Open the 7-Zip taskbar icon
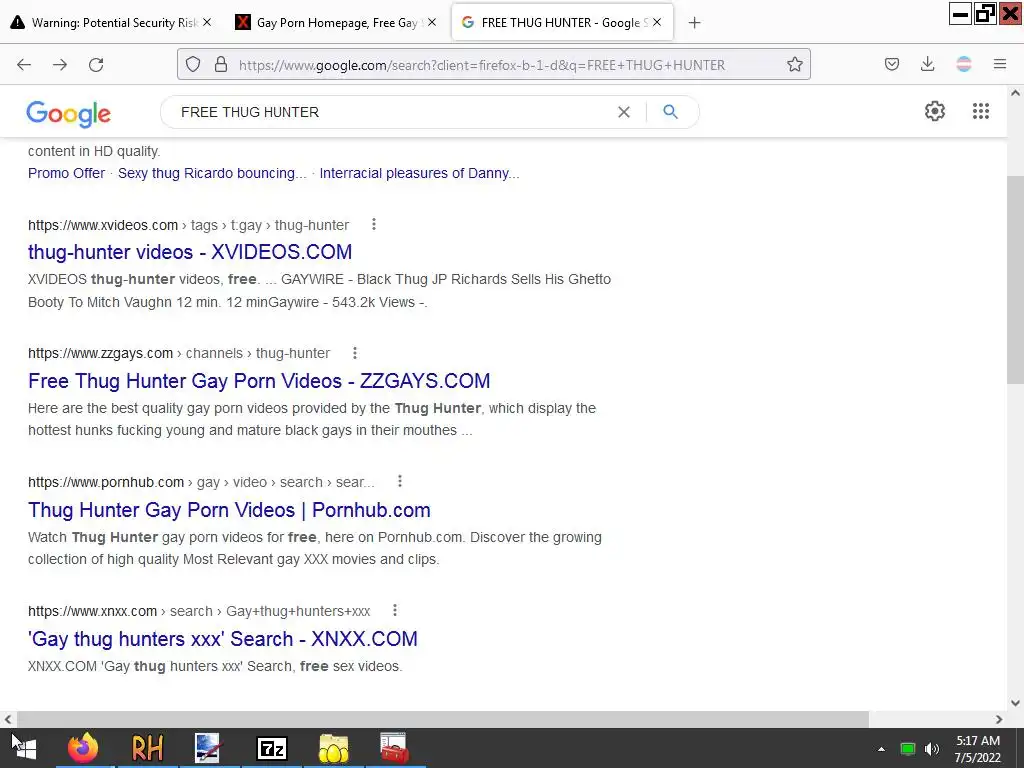This screenshot has width=1024, height=768. click(x=272, y=748)
